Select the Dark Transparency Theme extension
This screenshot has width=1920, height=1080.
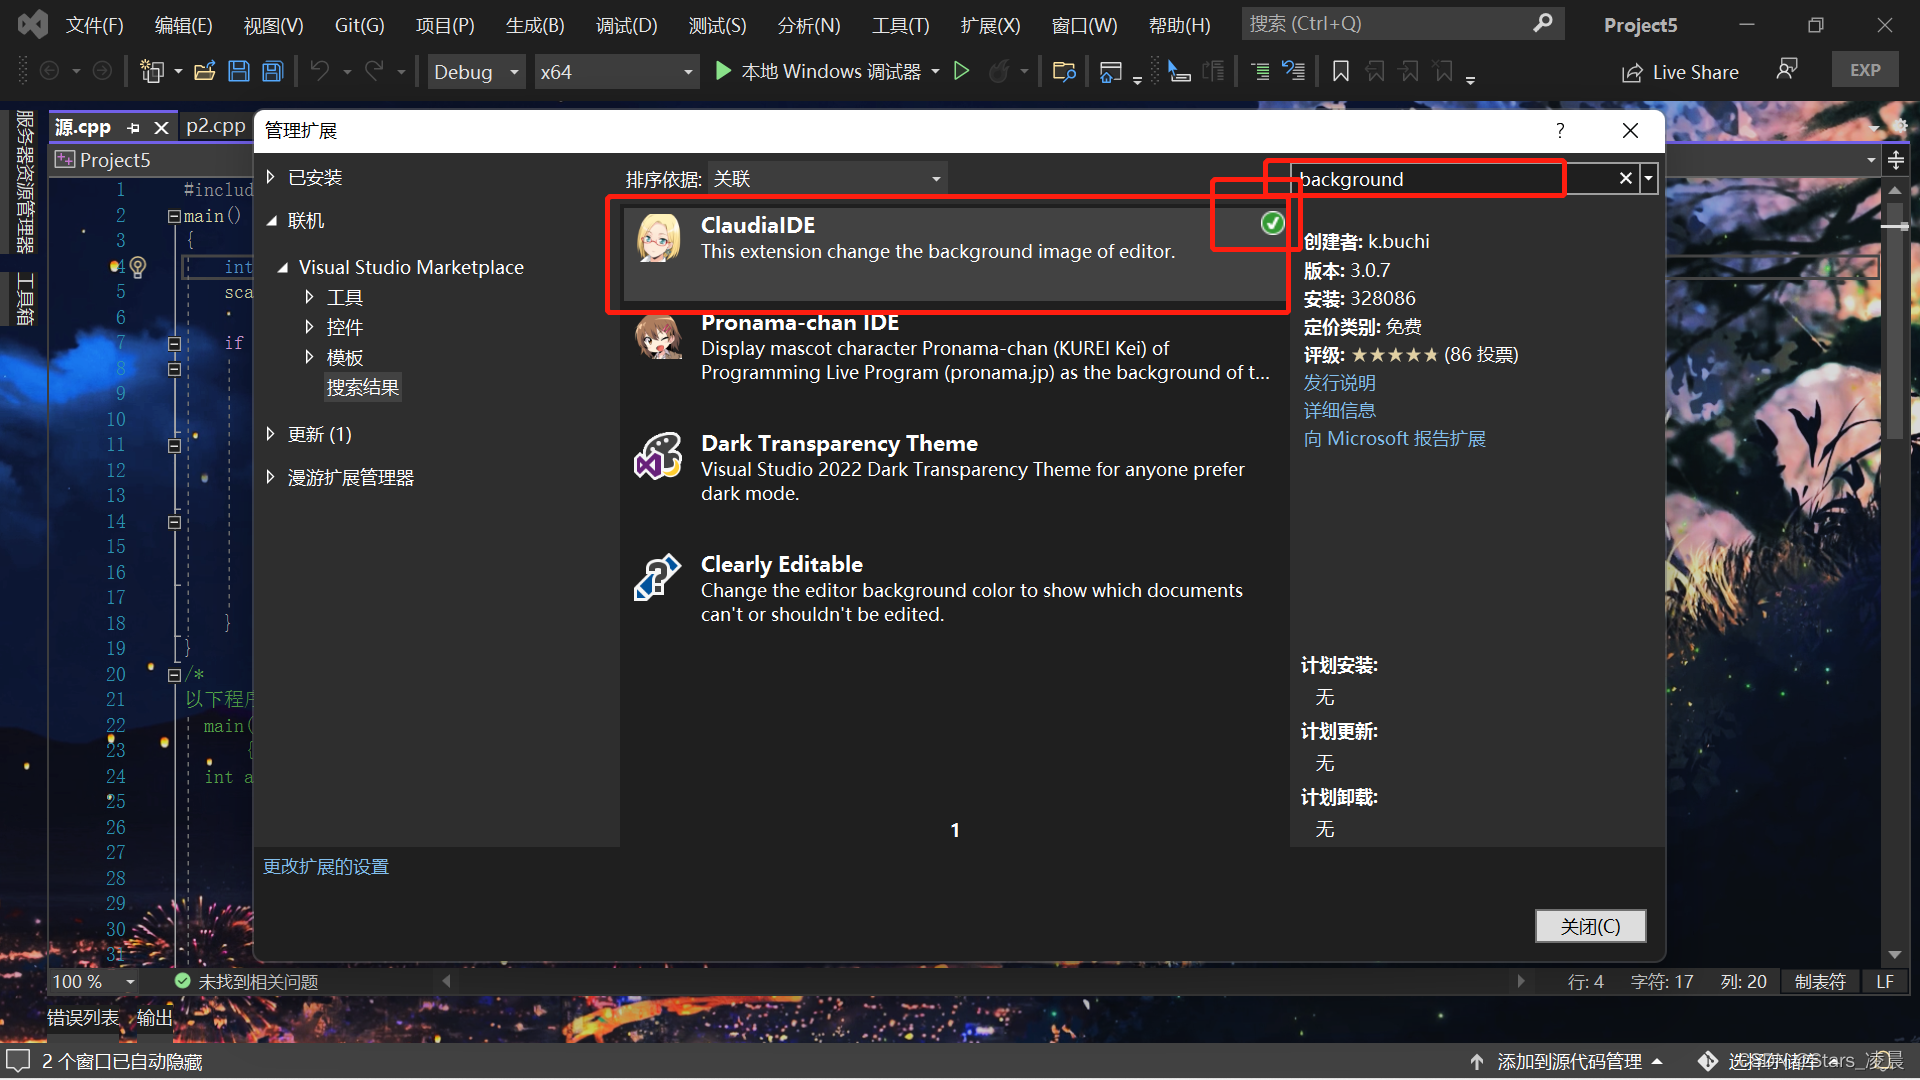(954, 468)
